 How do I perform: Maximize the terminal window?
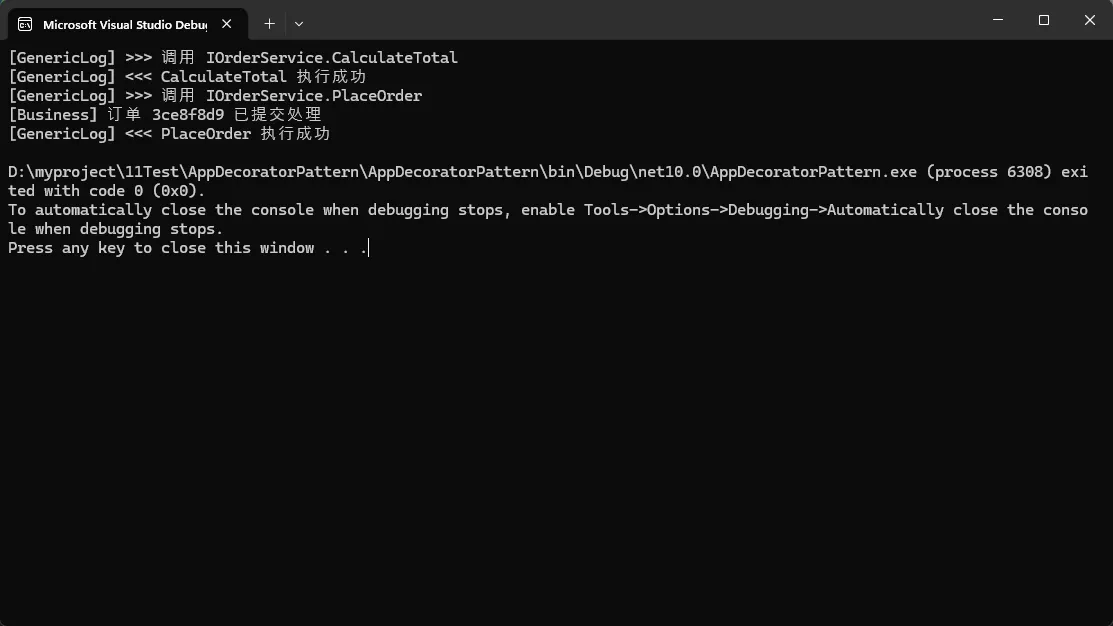(1044, 20)
